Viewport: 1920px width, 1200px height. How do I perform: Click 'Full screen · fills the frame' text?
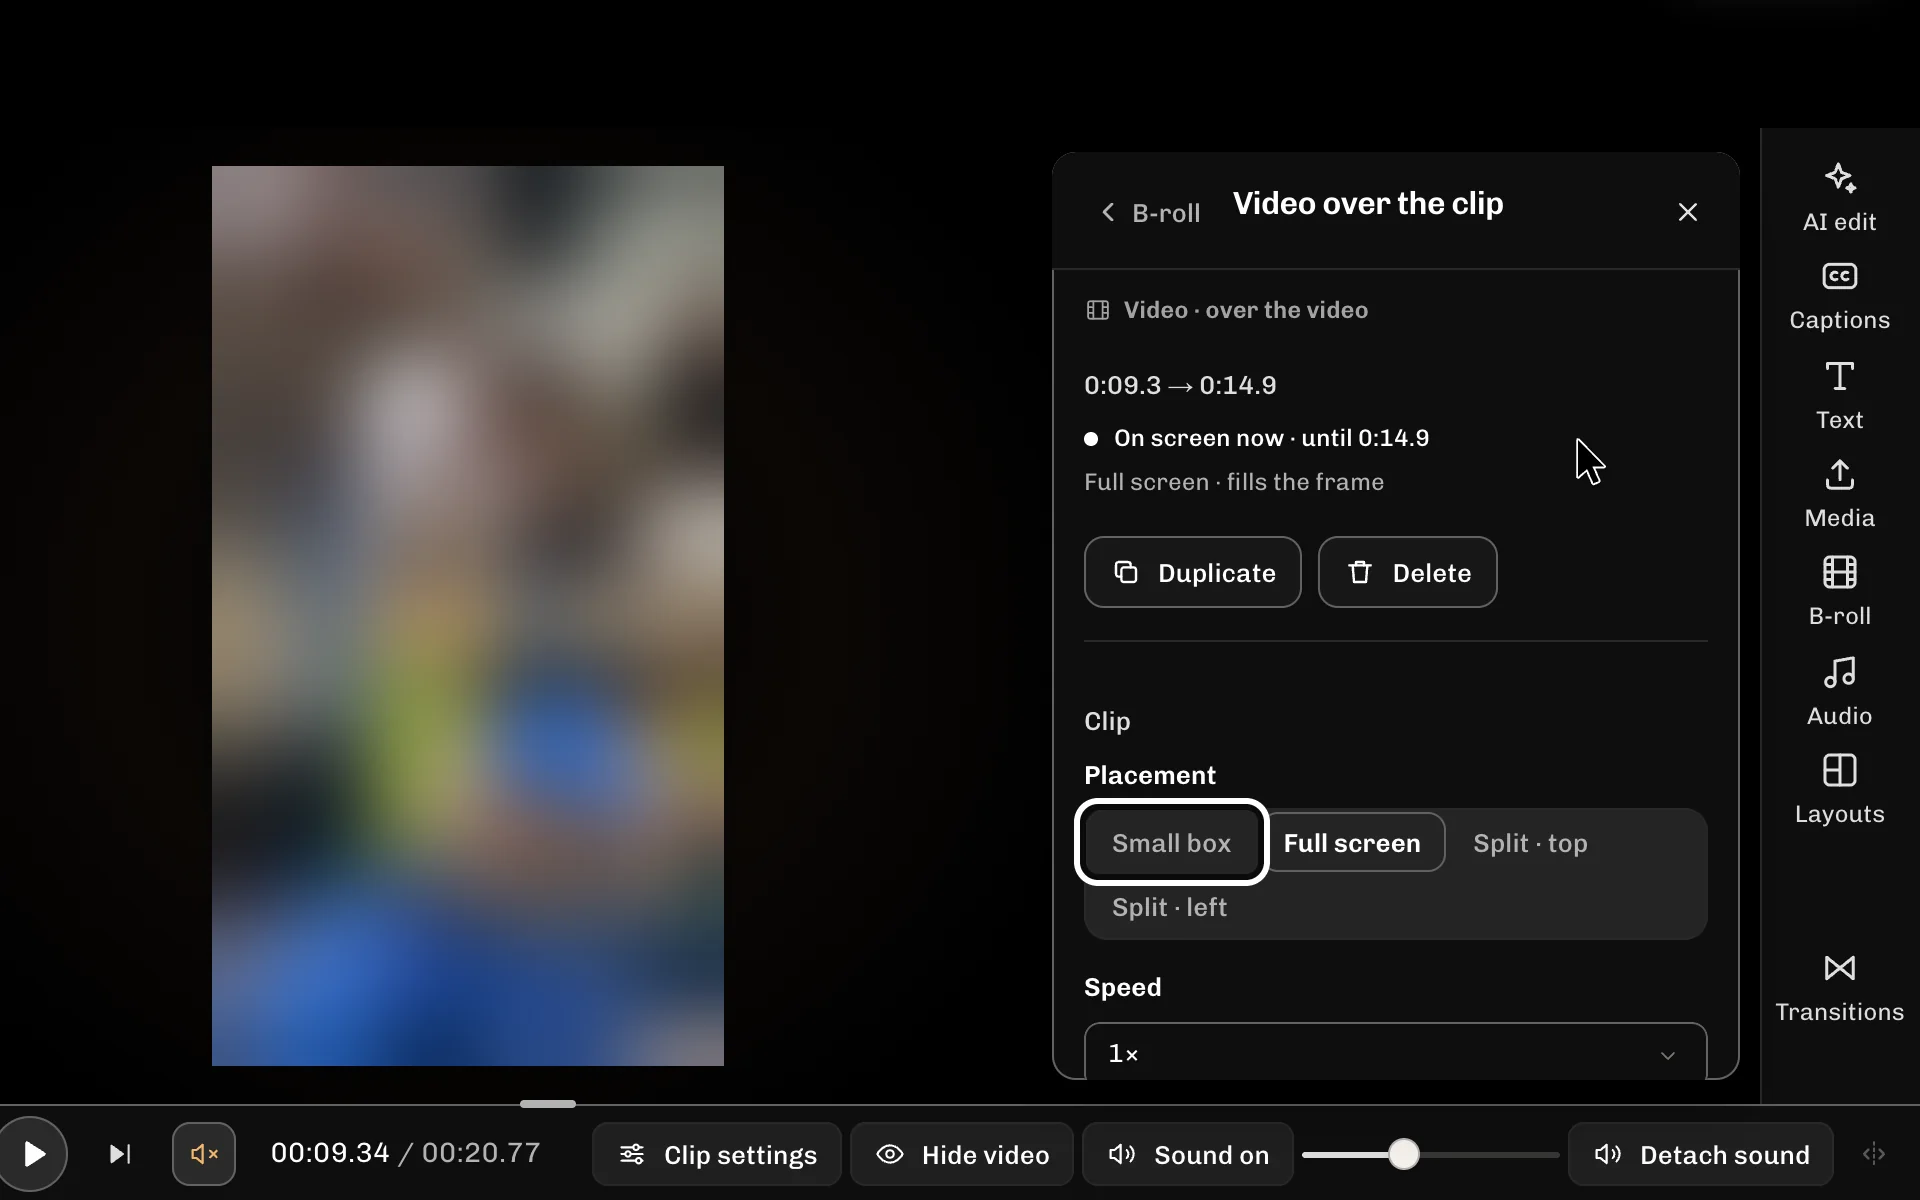click(1234, 482)
